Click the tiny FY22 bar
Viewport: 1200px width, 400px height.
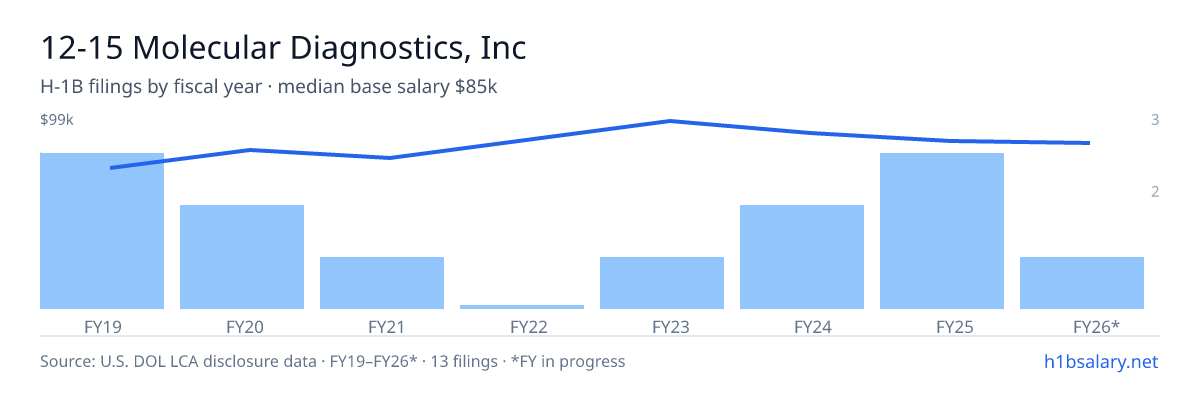click(522, 307)
